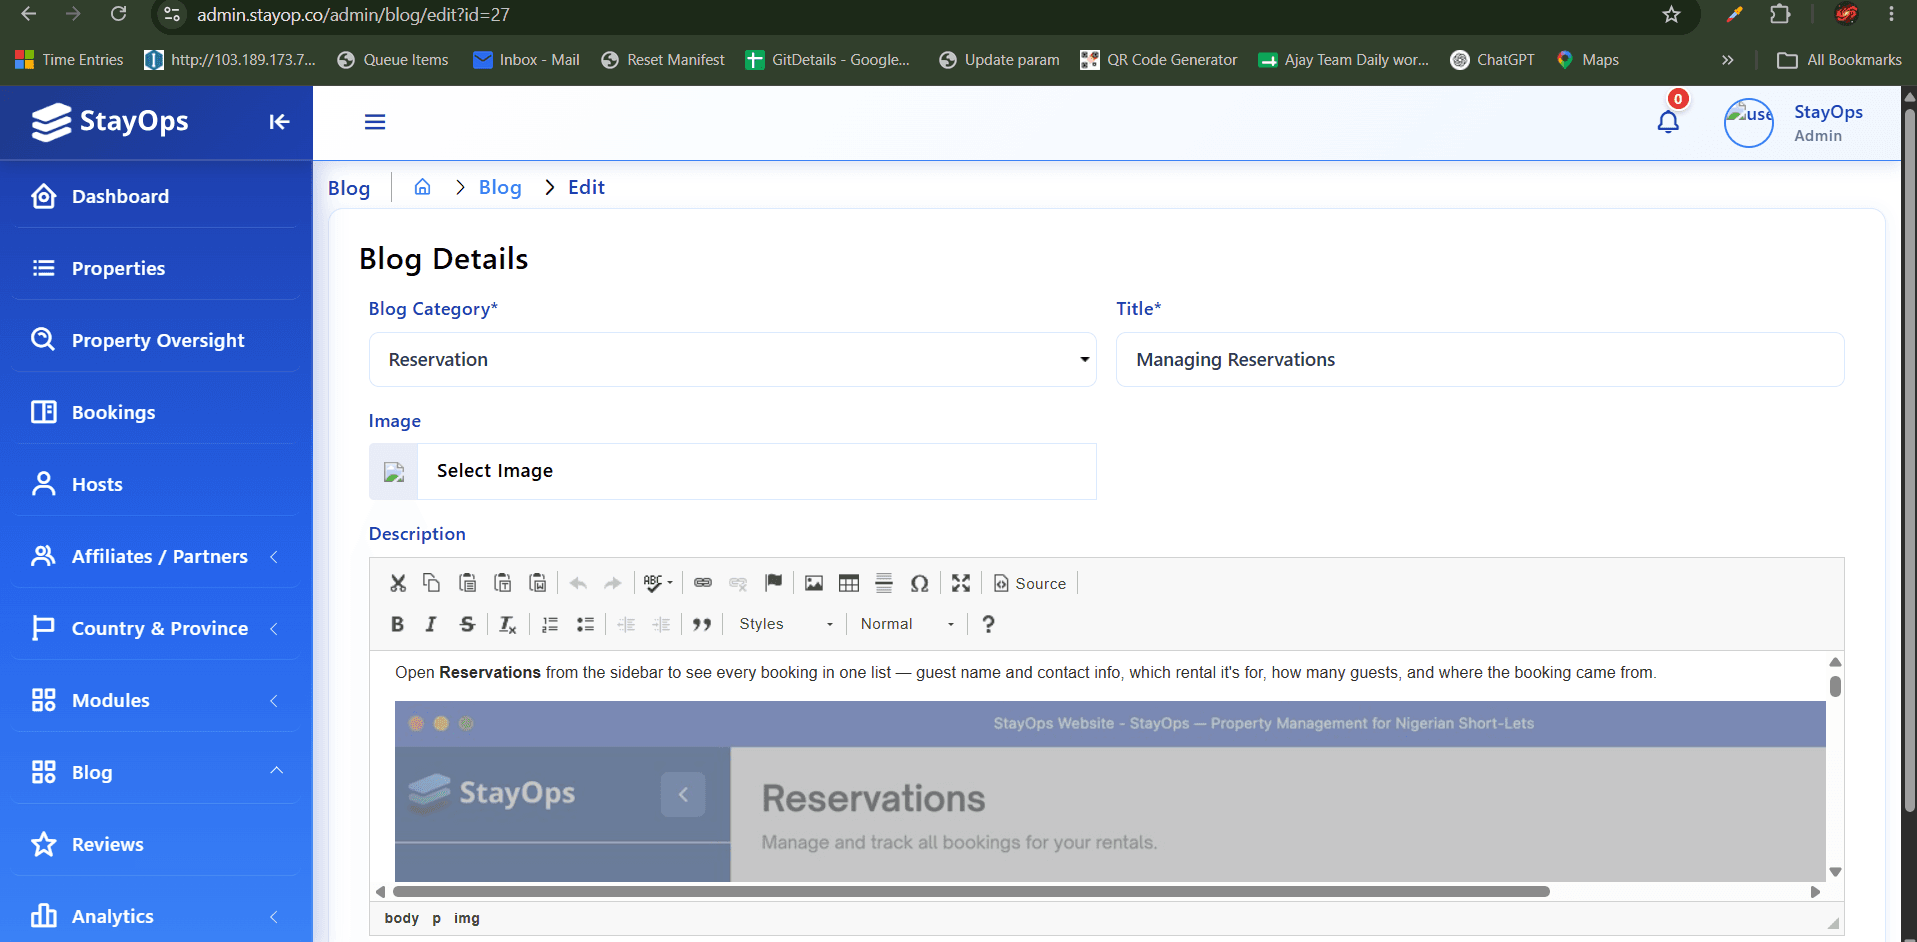Insert a horizontal line in the editor
Image resolution: width=1917 pixels, height=942 pixels.
884,583
